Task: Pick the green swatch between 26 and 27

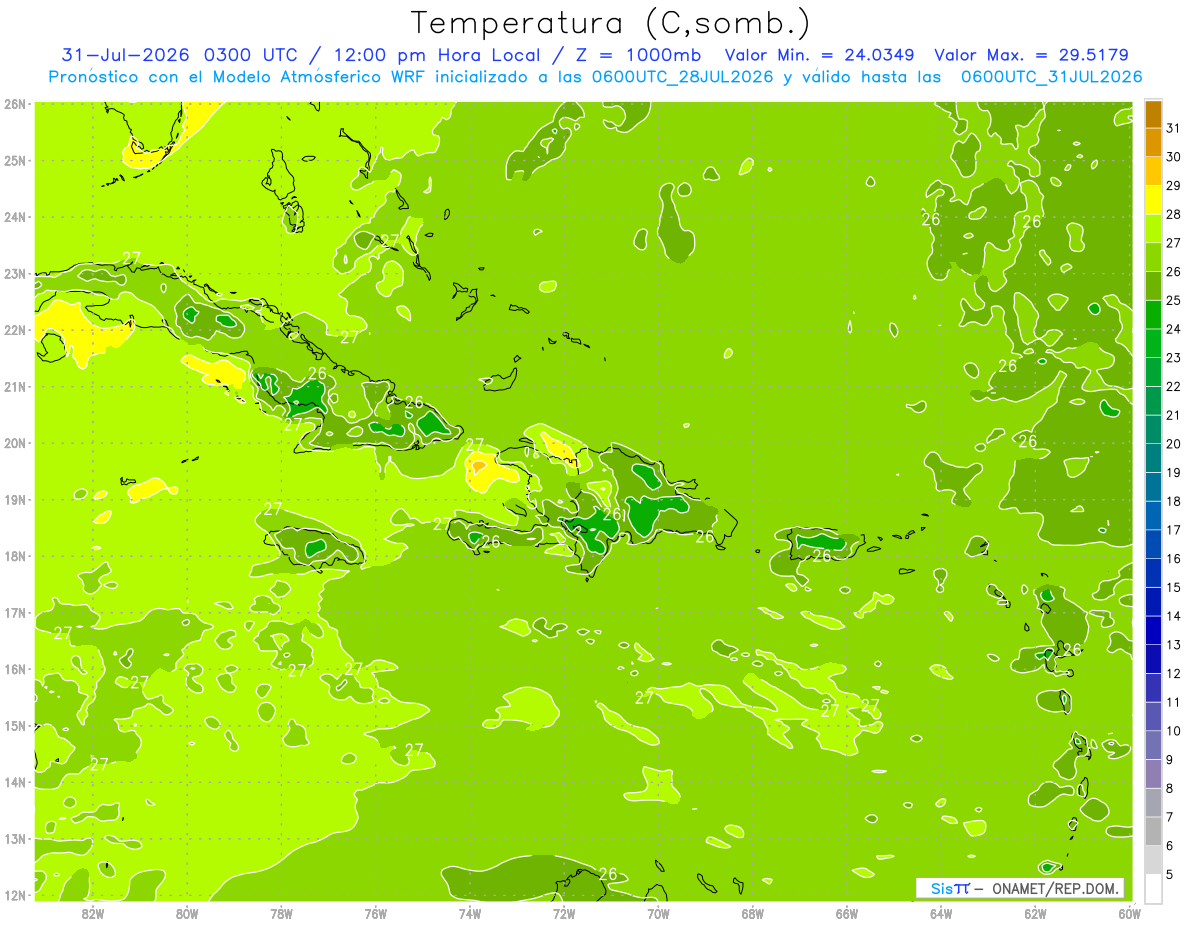Action: [1153, 257]
